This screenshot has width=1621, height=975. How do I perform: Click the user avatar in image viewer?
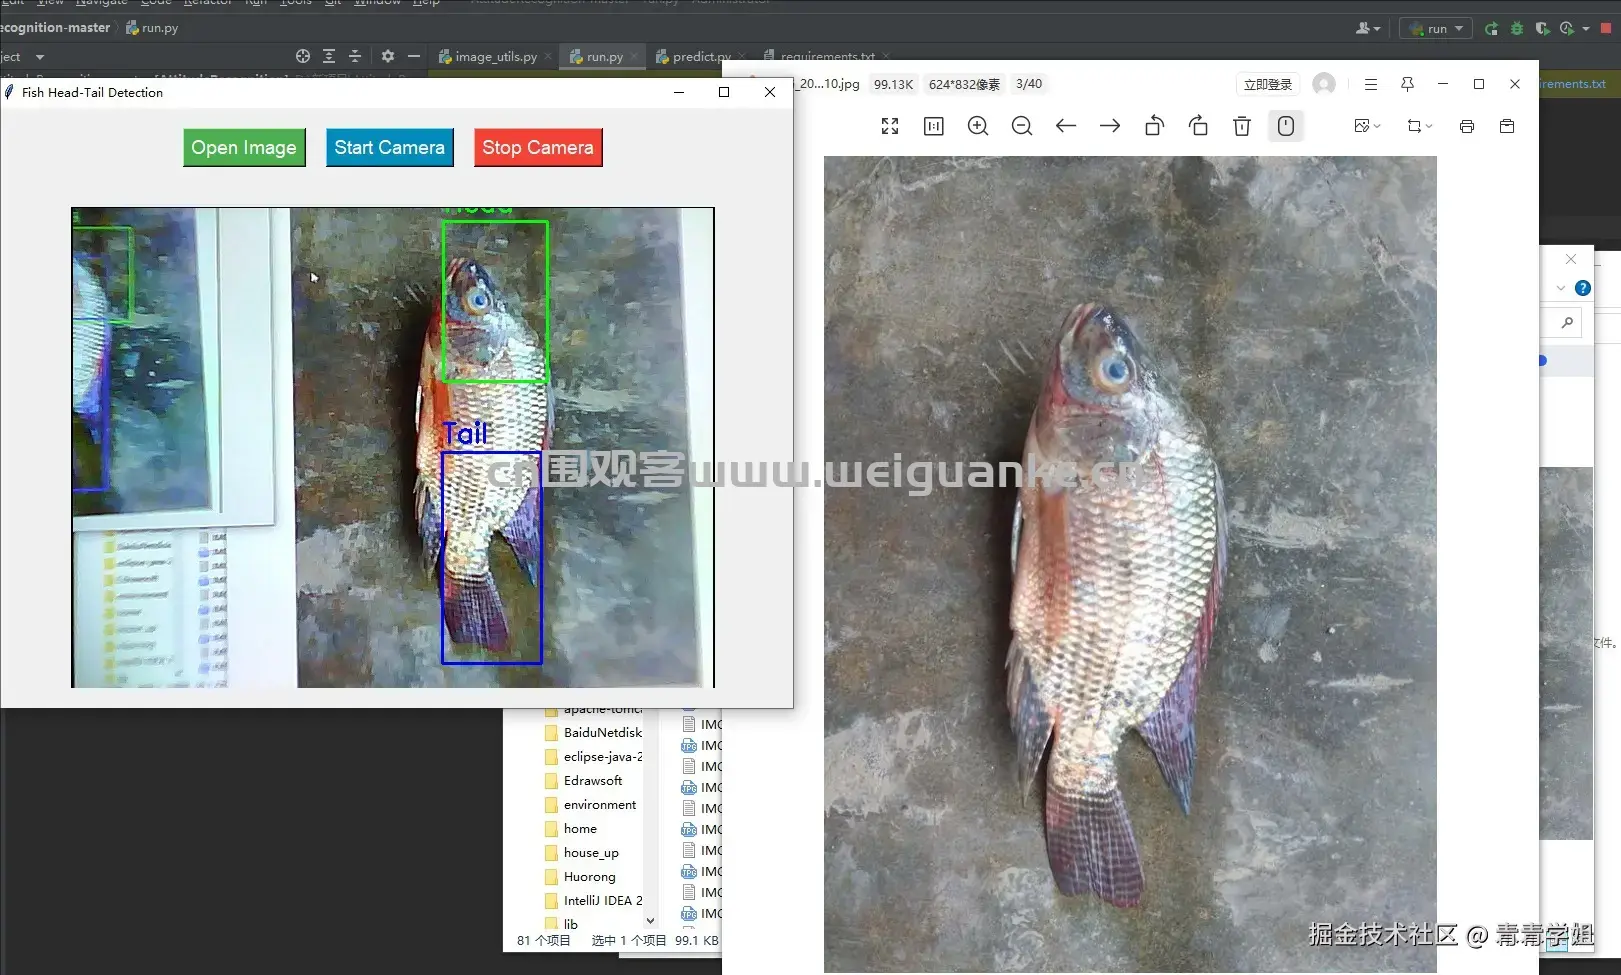(x=1324, y=84)
